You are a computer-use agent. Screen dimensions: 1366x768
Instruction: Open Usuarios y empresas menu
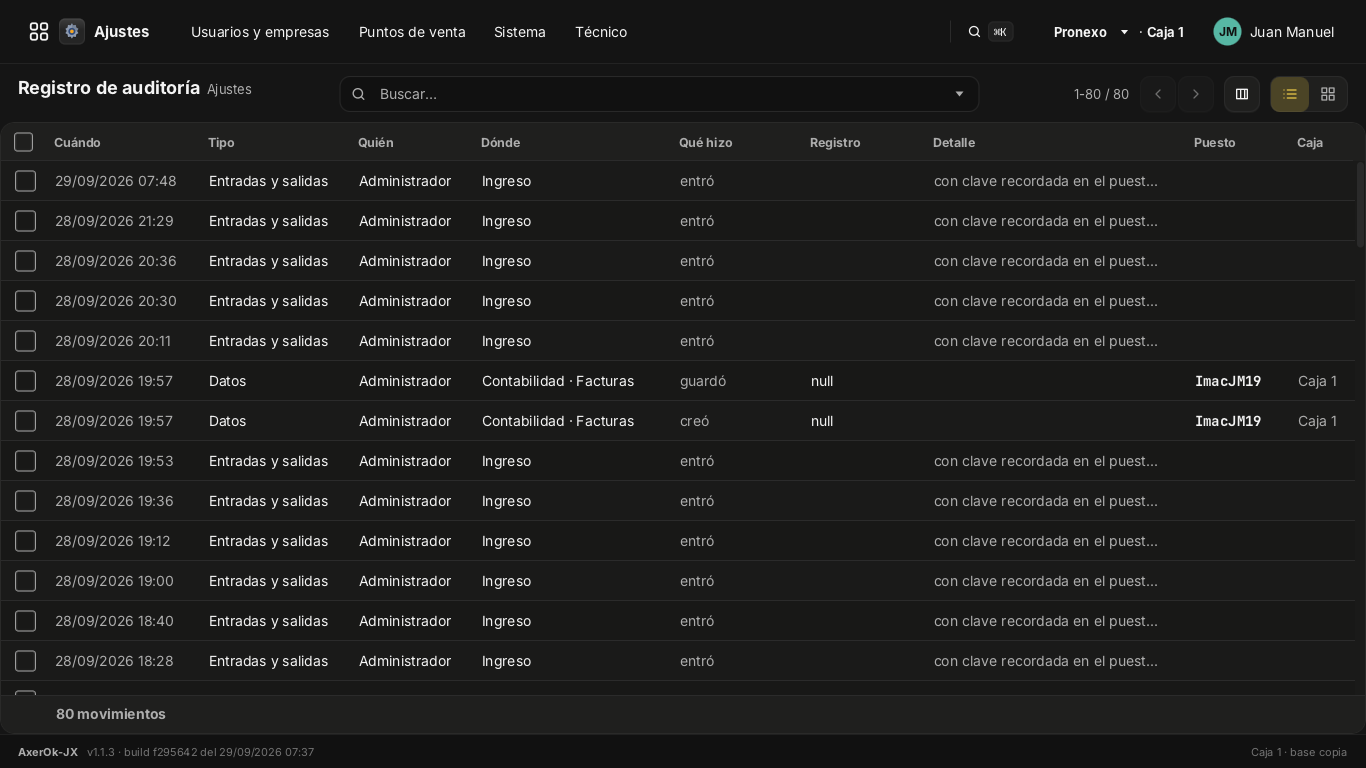click(260, 32)
